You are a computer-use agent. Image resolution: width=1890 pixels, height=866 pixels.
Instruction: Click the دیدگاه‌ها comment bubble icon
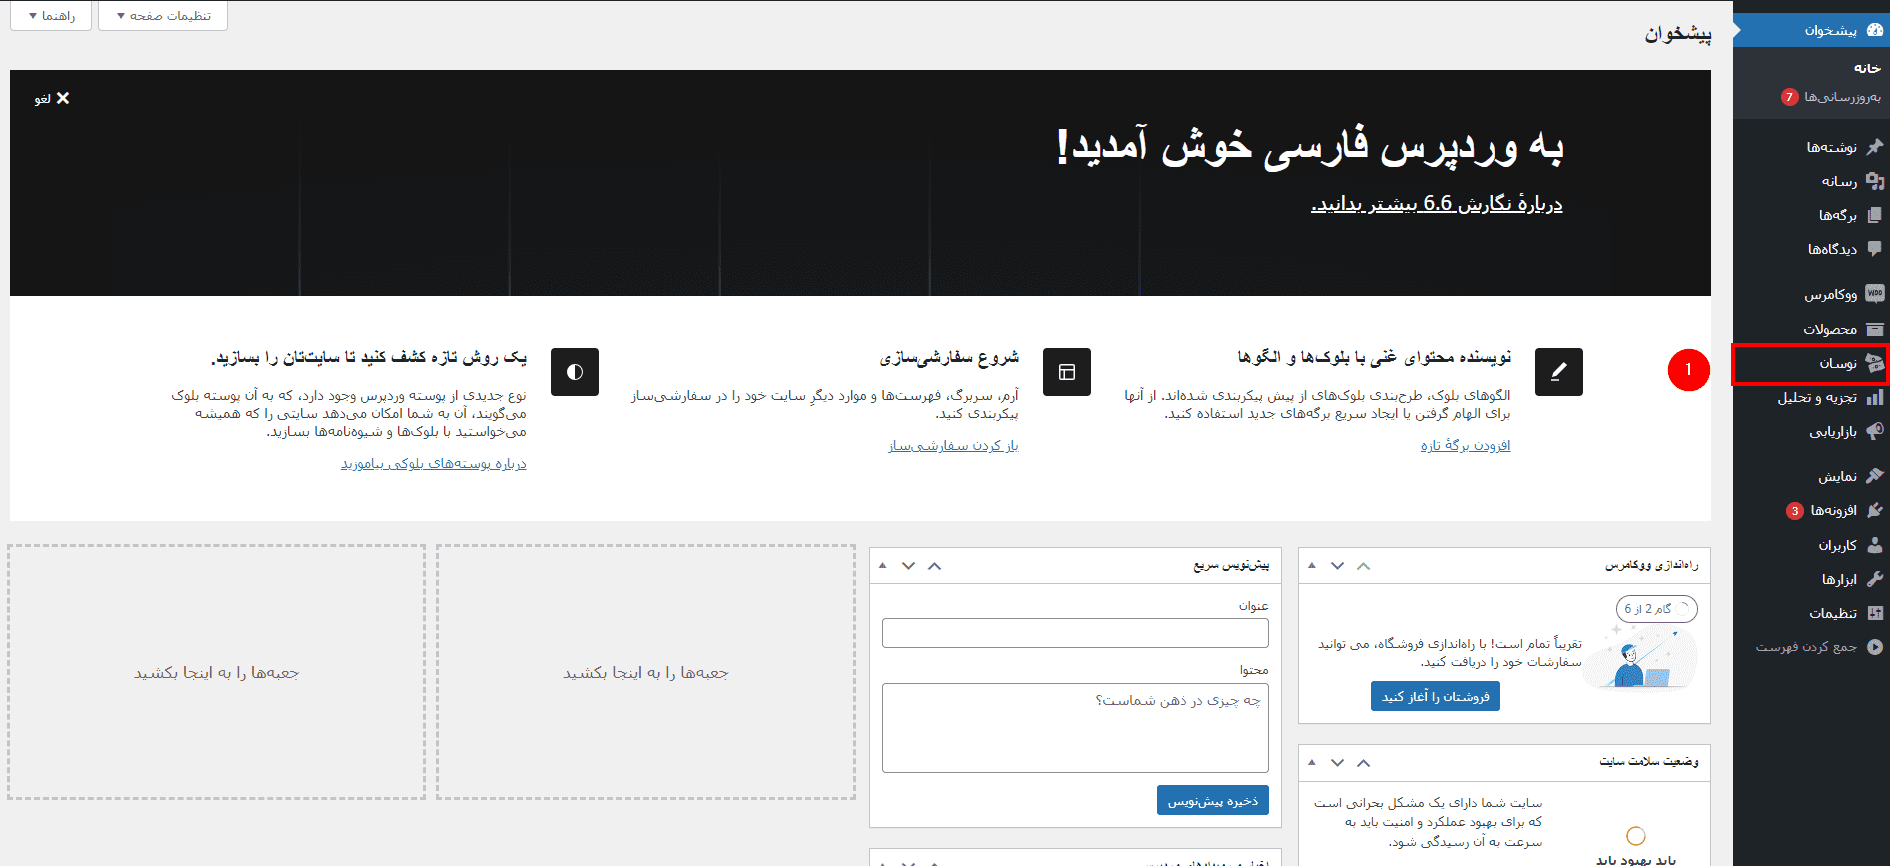pyautogui.click(x=1875, y=249)
